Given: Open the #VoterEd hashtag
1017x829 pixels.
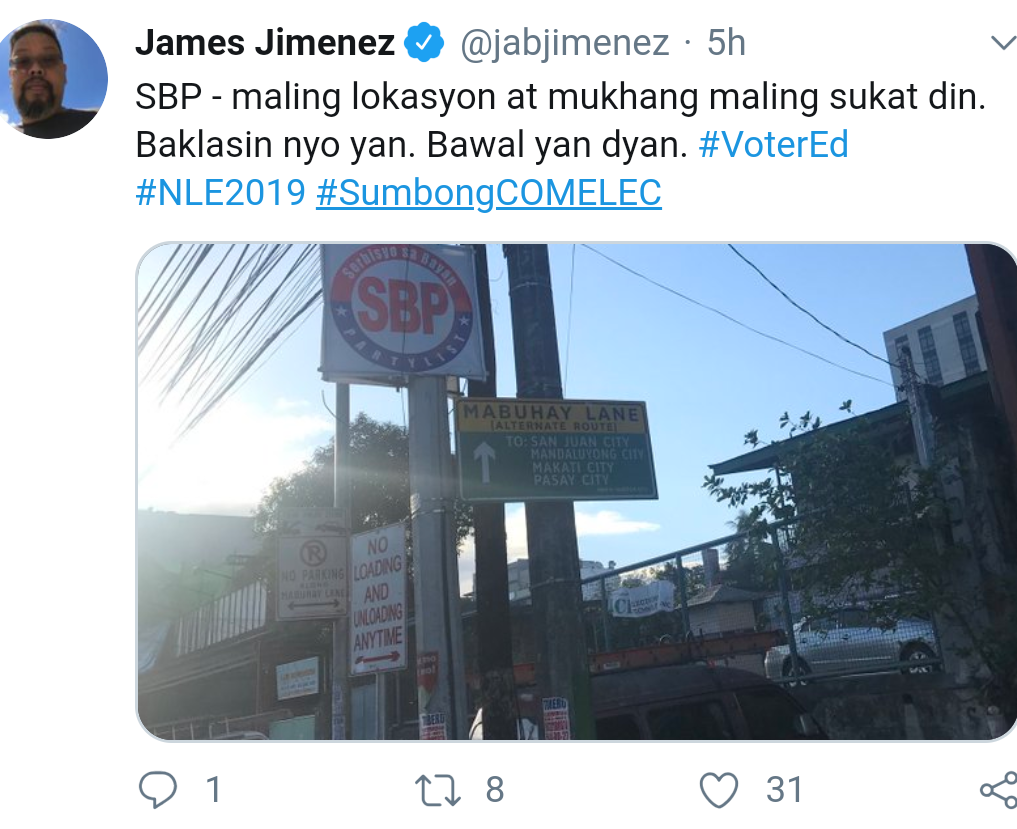Looking at the screenshot, I should pyautogui.click(x=773, y=144).
